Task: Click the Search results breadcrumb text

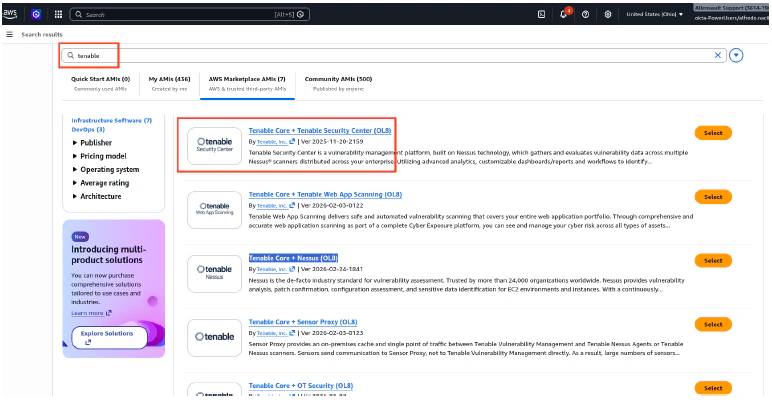Action: coord(42,34)
